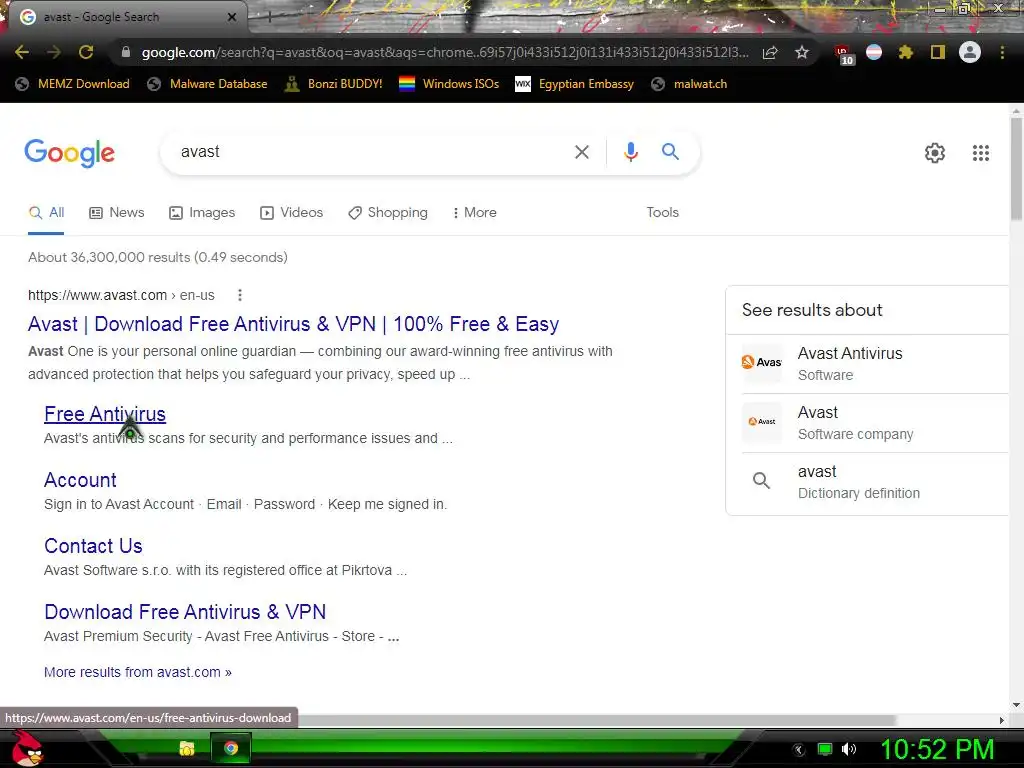The width and height of the screenshot is (1024, 768).
Task: Click the green network monitor tray icon
Action: click(x=825, y=749)
